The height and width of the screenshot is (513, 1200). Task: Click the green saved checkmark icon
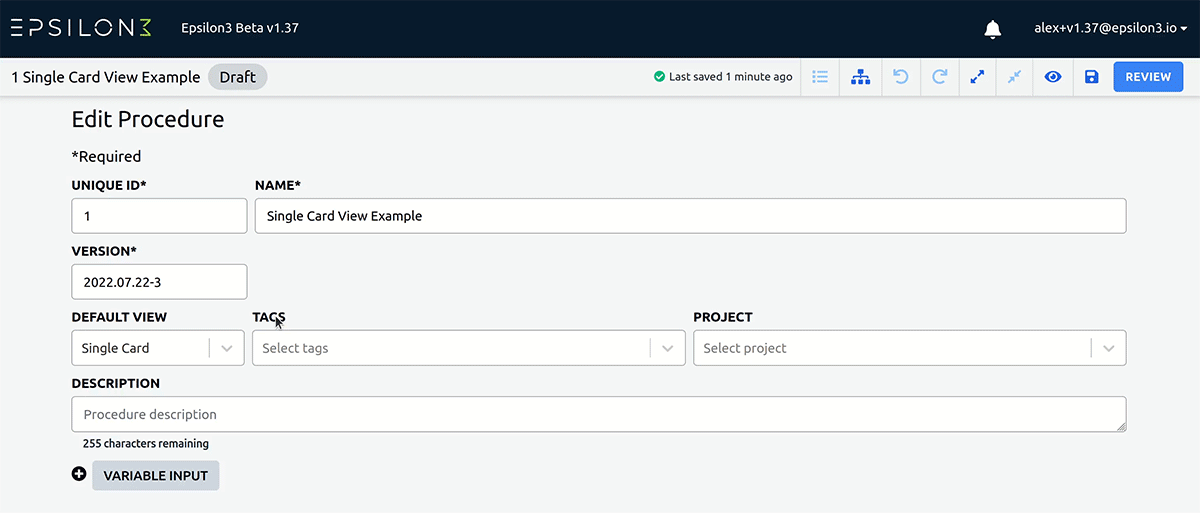[x=659, y=77]
